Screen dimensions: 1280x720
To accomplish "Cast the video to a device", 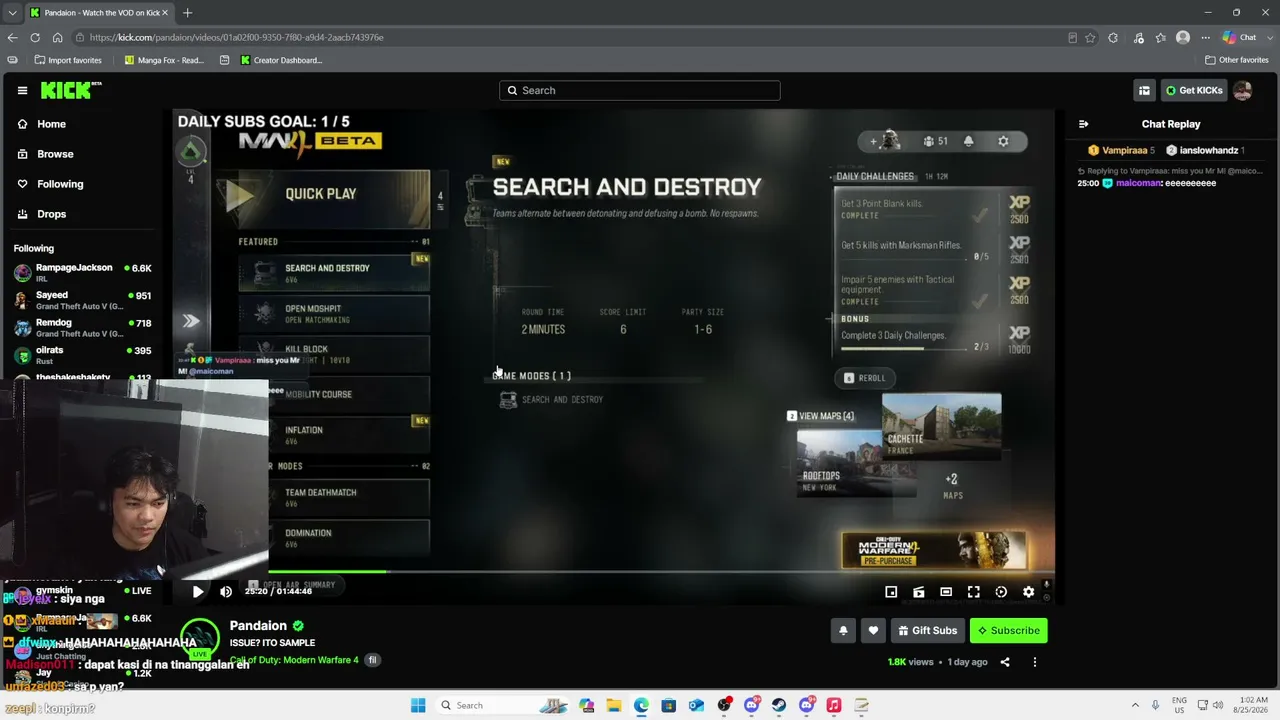I will coord(918,592).
